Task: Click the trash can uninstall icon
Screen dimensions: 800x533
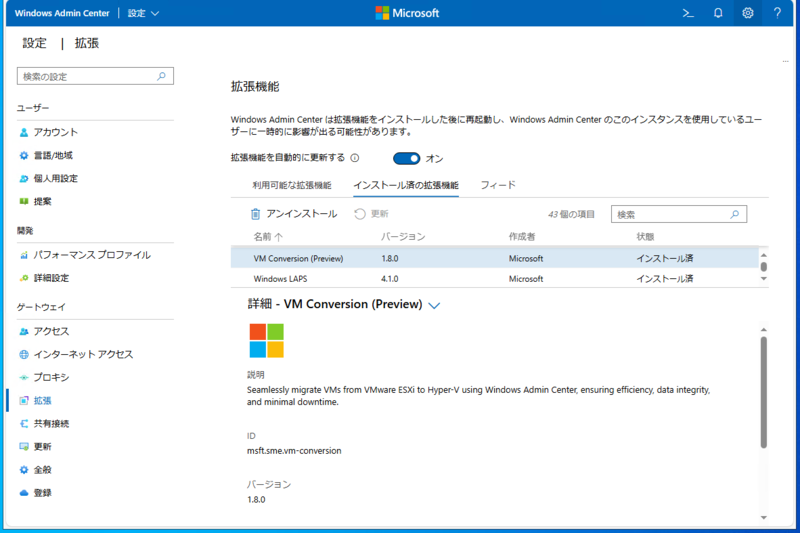Action: tap(255, 214)
